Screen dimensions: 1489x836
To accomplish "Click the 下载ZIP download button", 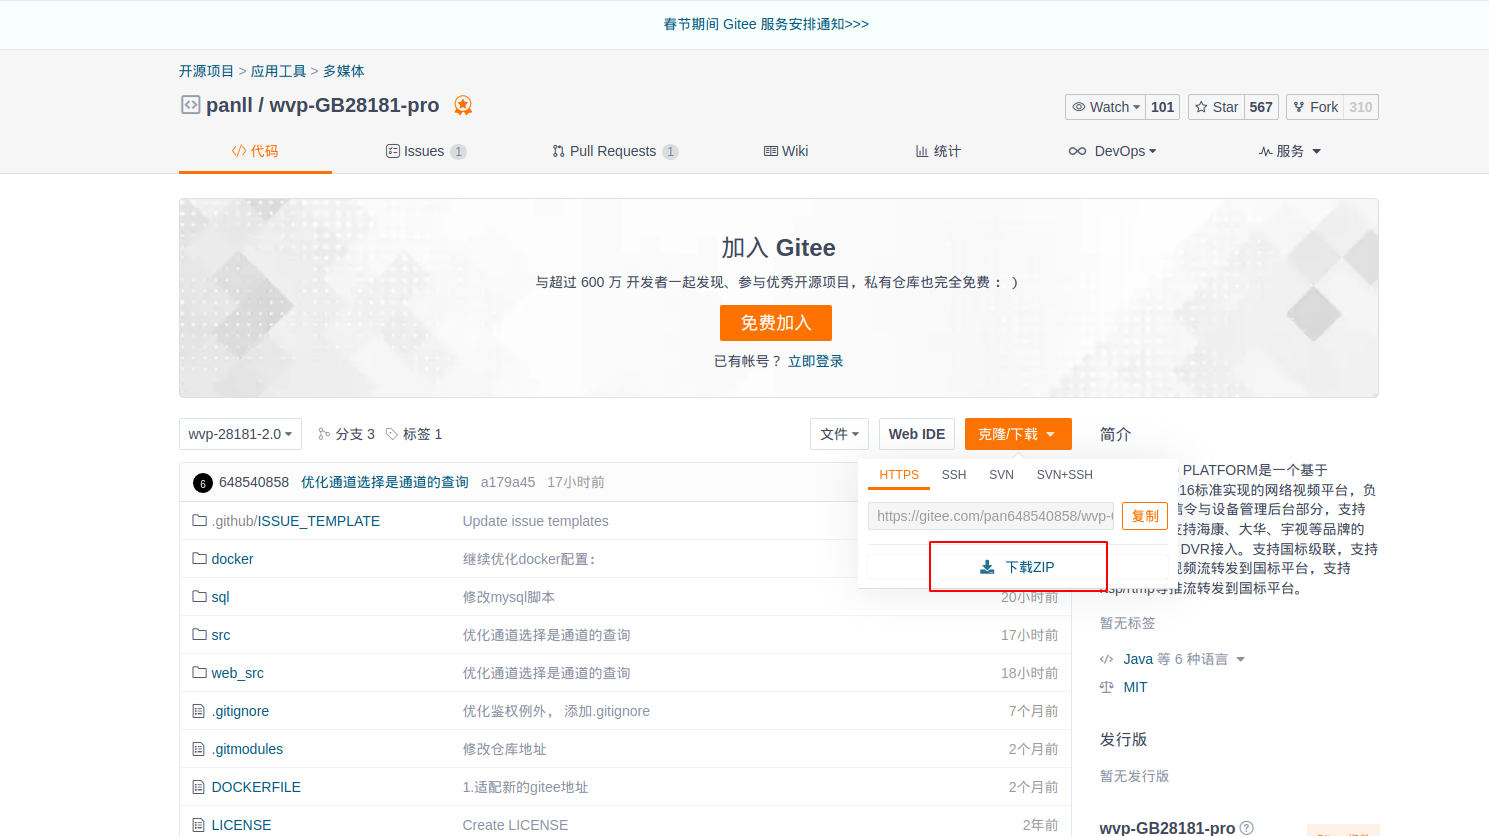I will pyautogui.click(x=1017, y=567).
